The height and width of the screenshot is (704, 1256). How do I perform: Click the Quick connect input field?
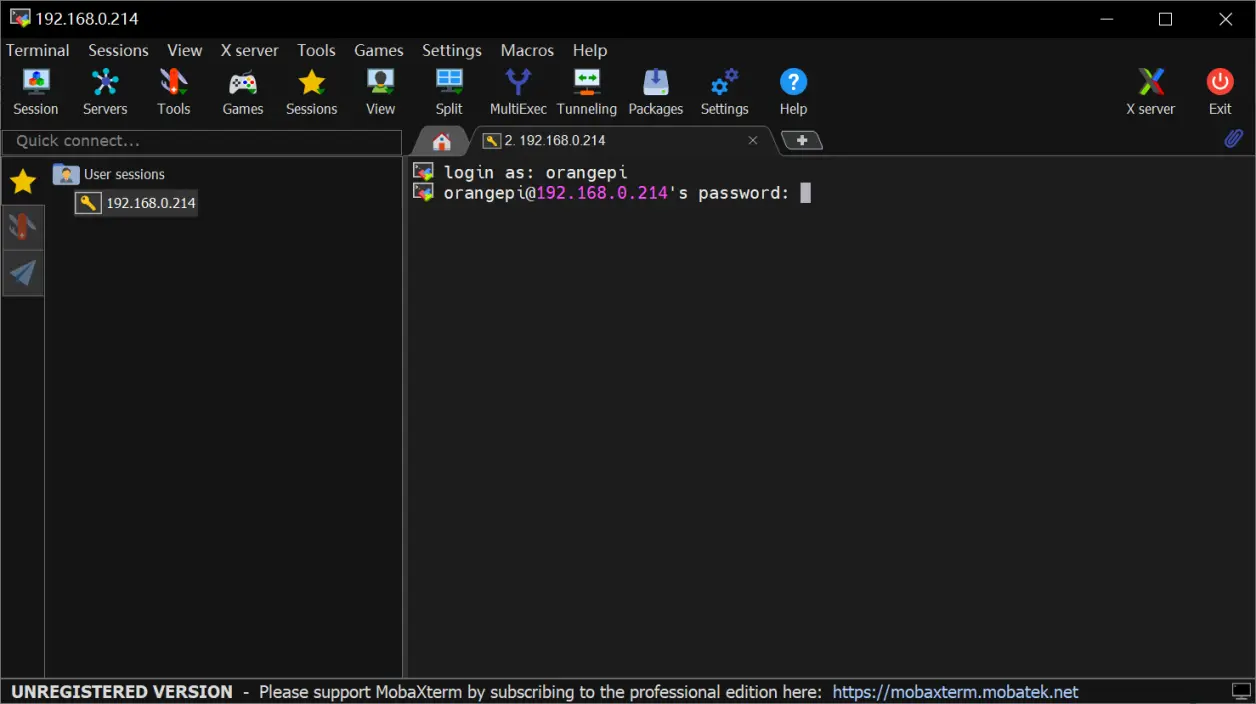(x=202, y=141)
